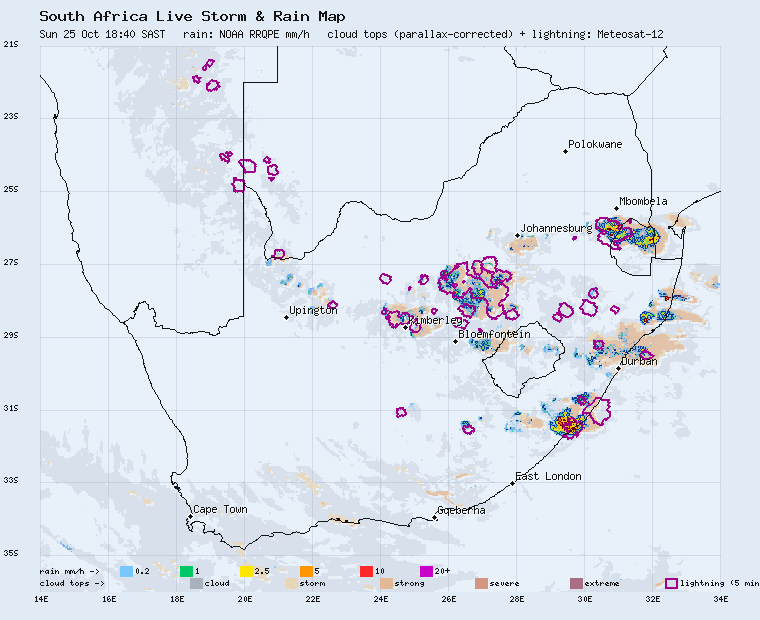Click the 22E longitude axis label

[313, 599]
